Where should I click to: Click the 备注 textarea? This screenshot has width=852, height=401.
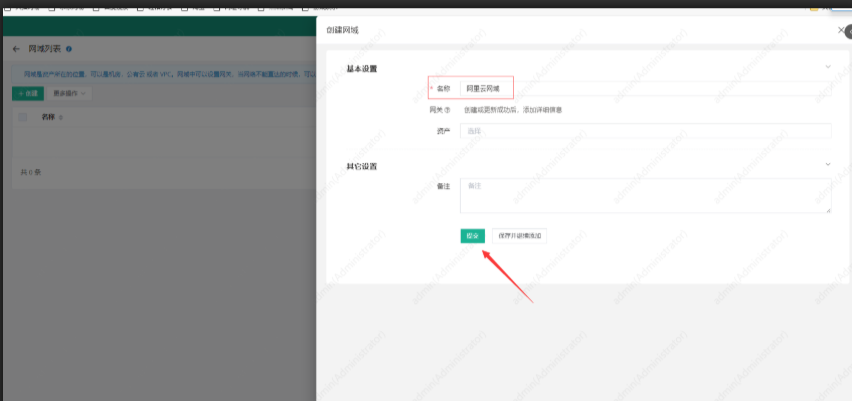point(645,195)
